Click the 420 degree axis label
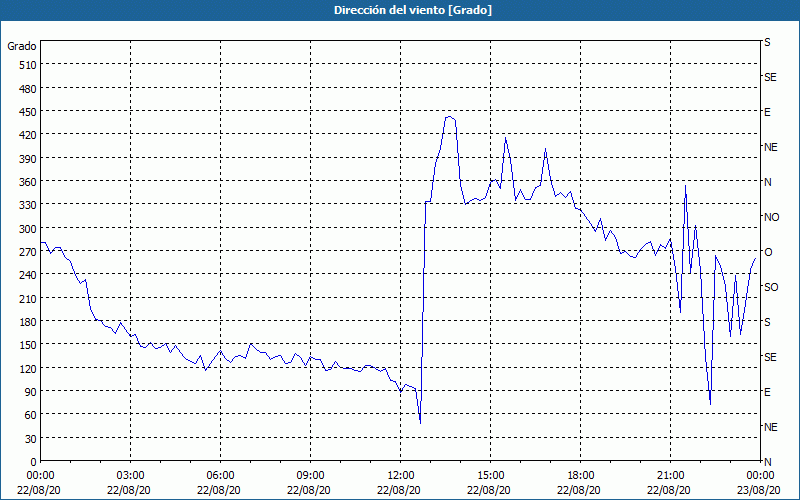The image size is (800, 500). click(x=28, y=136)
